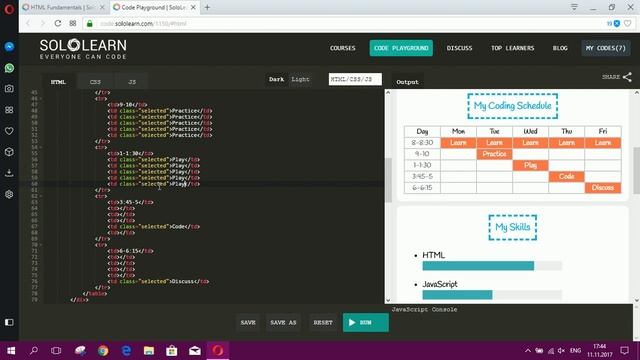Open My Codes(7) list
The width and height of the screenshot is (640, 360).
coord(606,48)
